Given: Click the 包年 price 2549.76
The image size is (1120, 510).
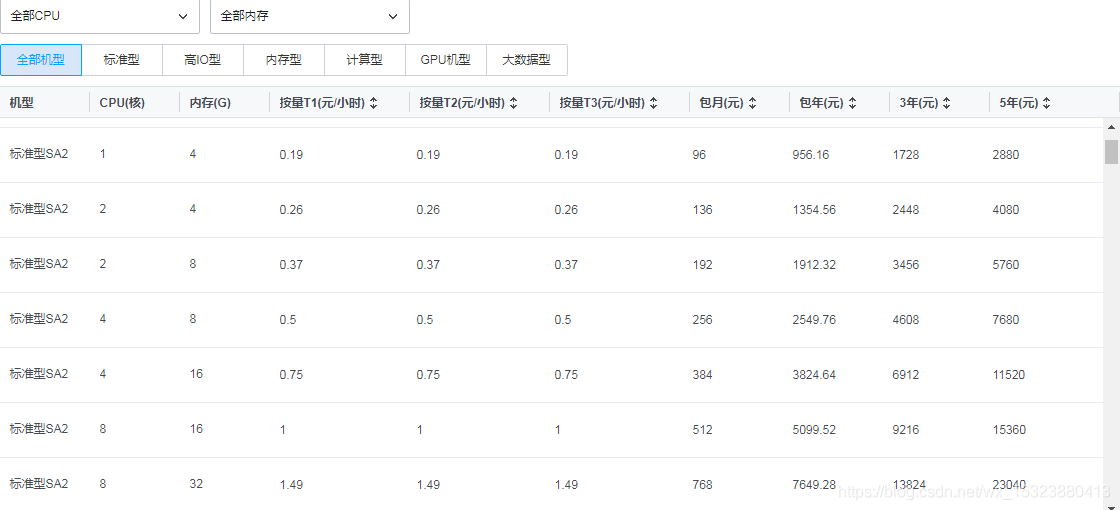Looking at the screenshot, I should pos(814,319).
